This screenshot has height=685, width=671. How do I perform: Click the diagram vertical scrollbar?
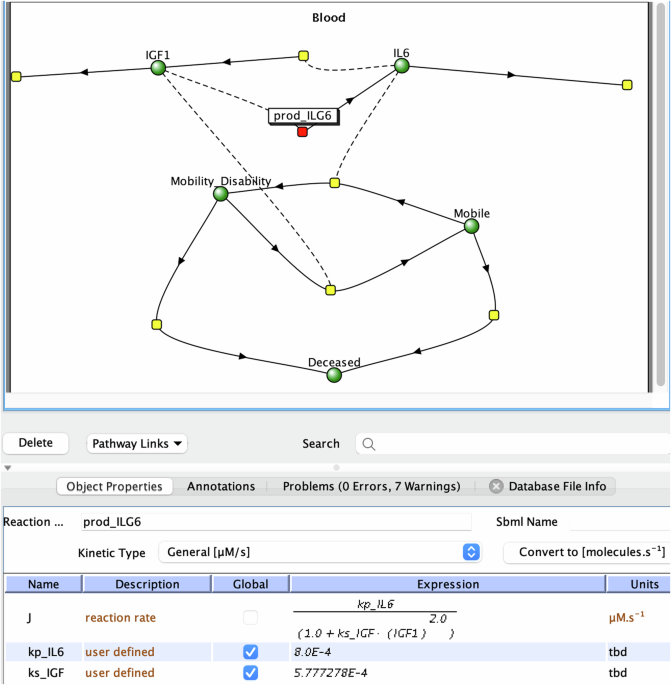point(659,200)
